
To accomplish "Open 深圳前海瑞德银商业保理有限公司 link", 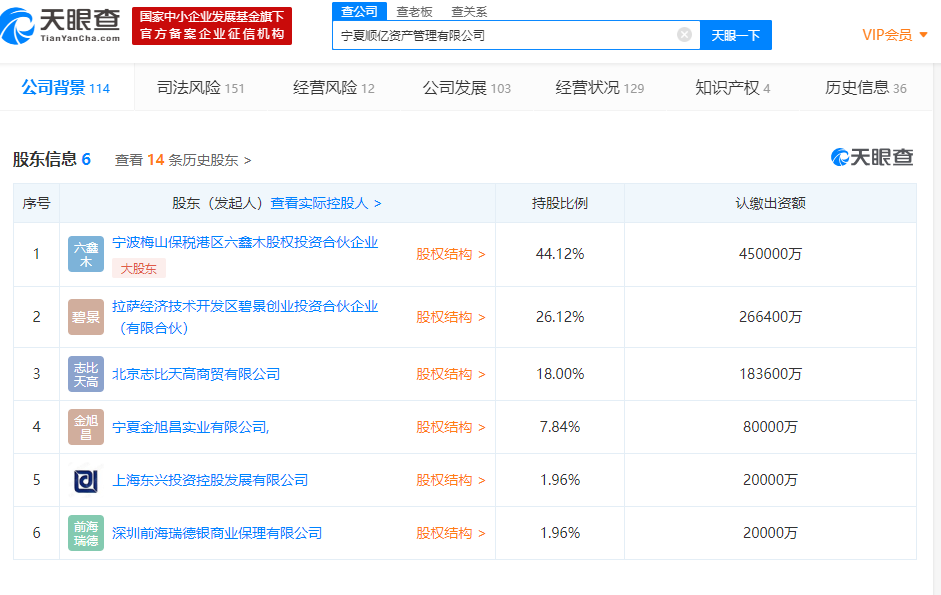I will tap(217, 533).
